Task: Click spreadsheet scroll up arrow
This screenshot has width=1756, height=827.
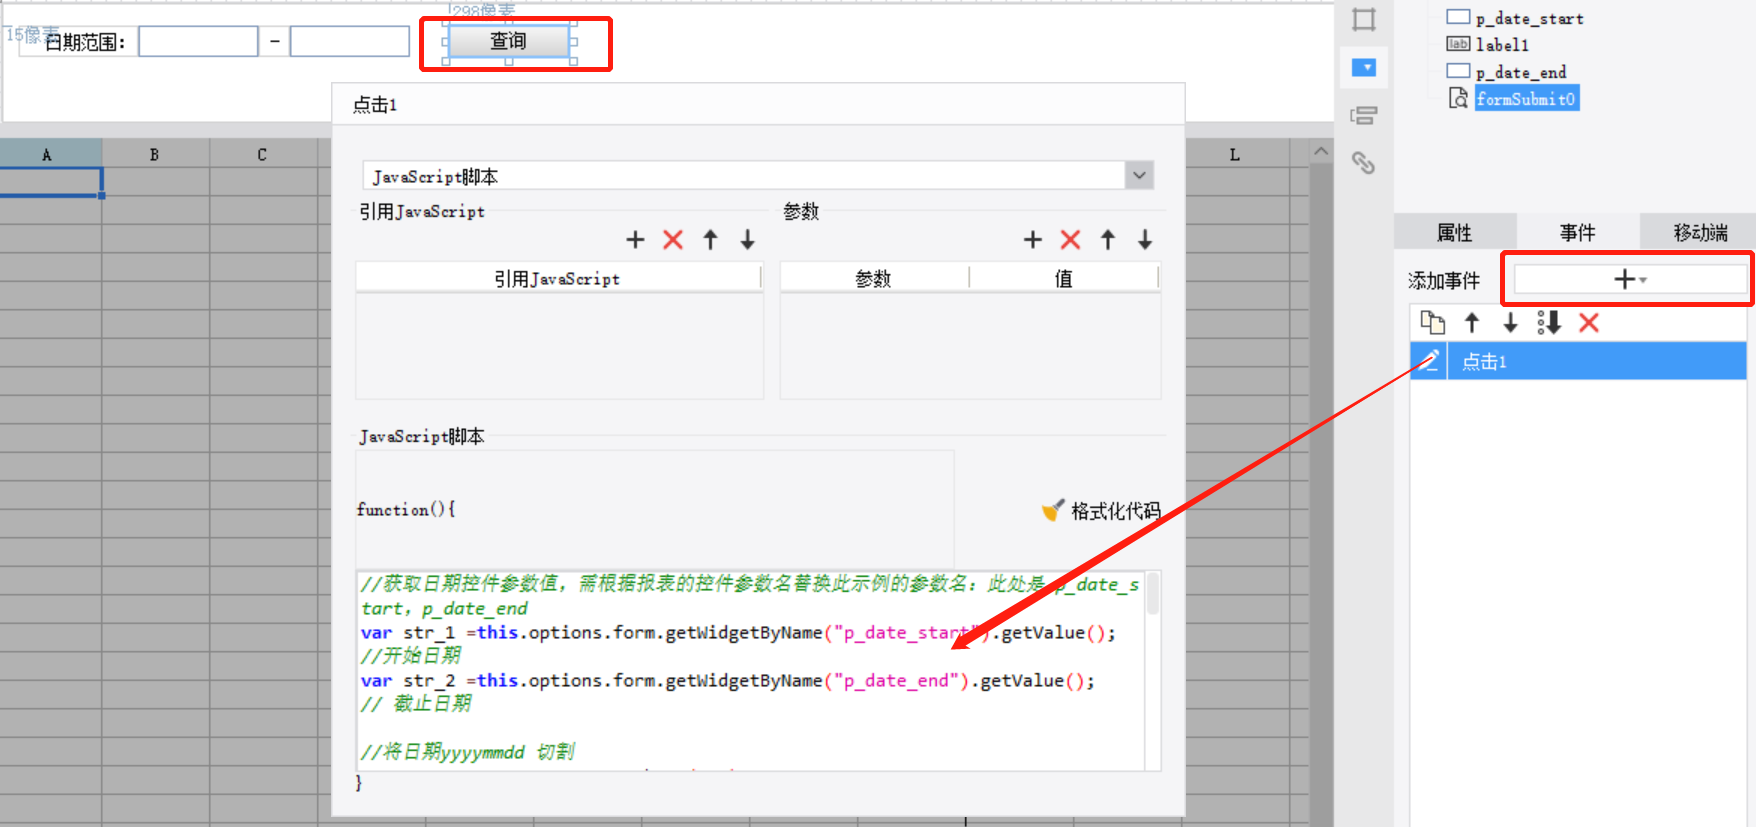Action: point(1321,152)
